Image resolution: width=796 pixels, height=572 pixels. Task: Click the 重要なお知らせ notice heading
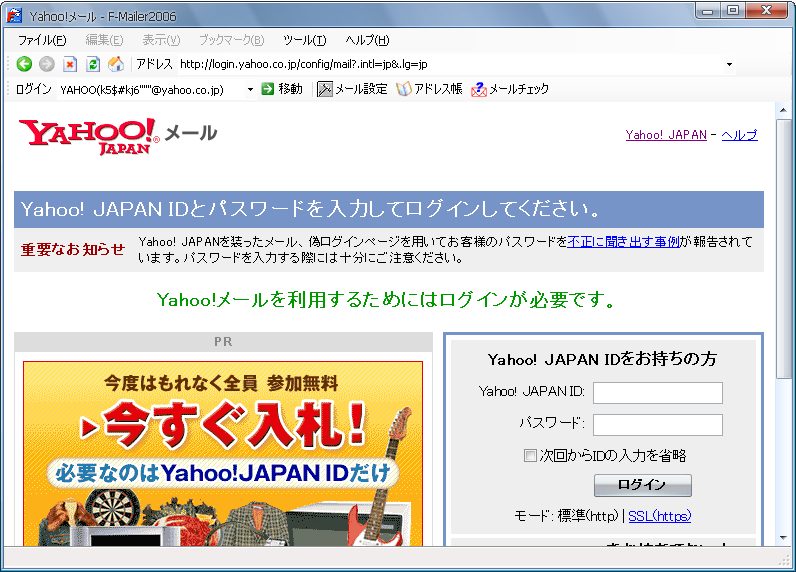73,249
